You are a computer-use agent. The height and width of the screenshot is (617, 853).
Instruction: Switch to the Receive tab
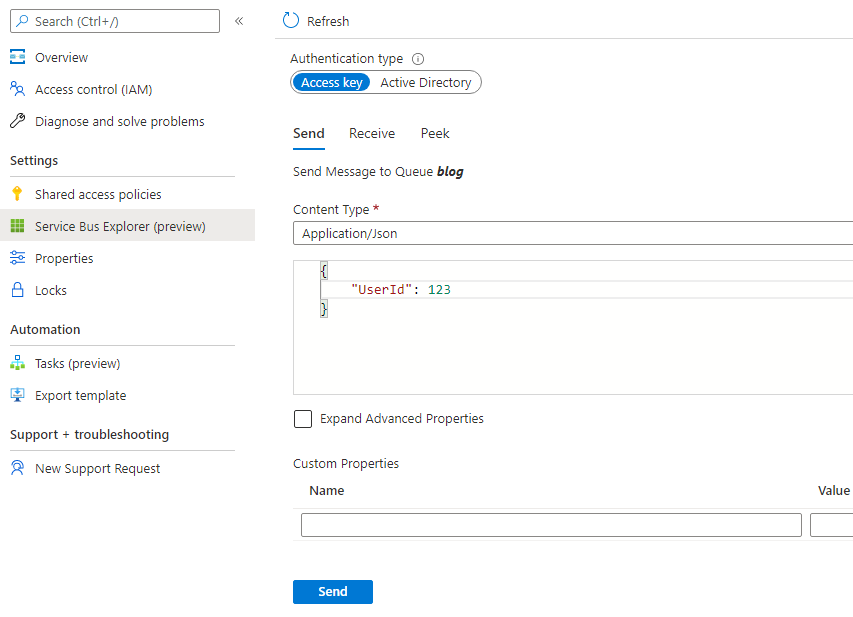click(x=371, y=134)
